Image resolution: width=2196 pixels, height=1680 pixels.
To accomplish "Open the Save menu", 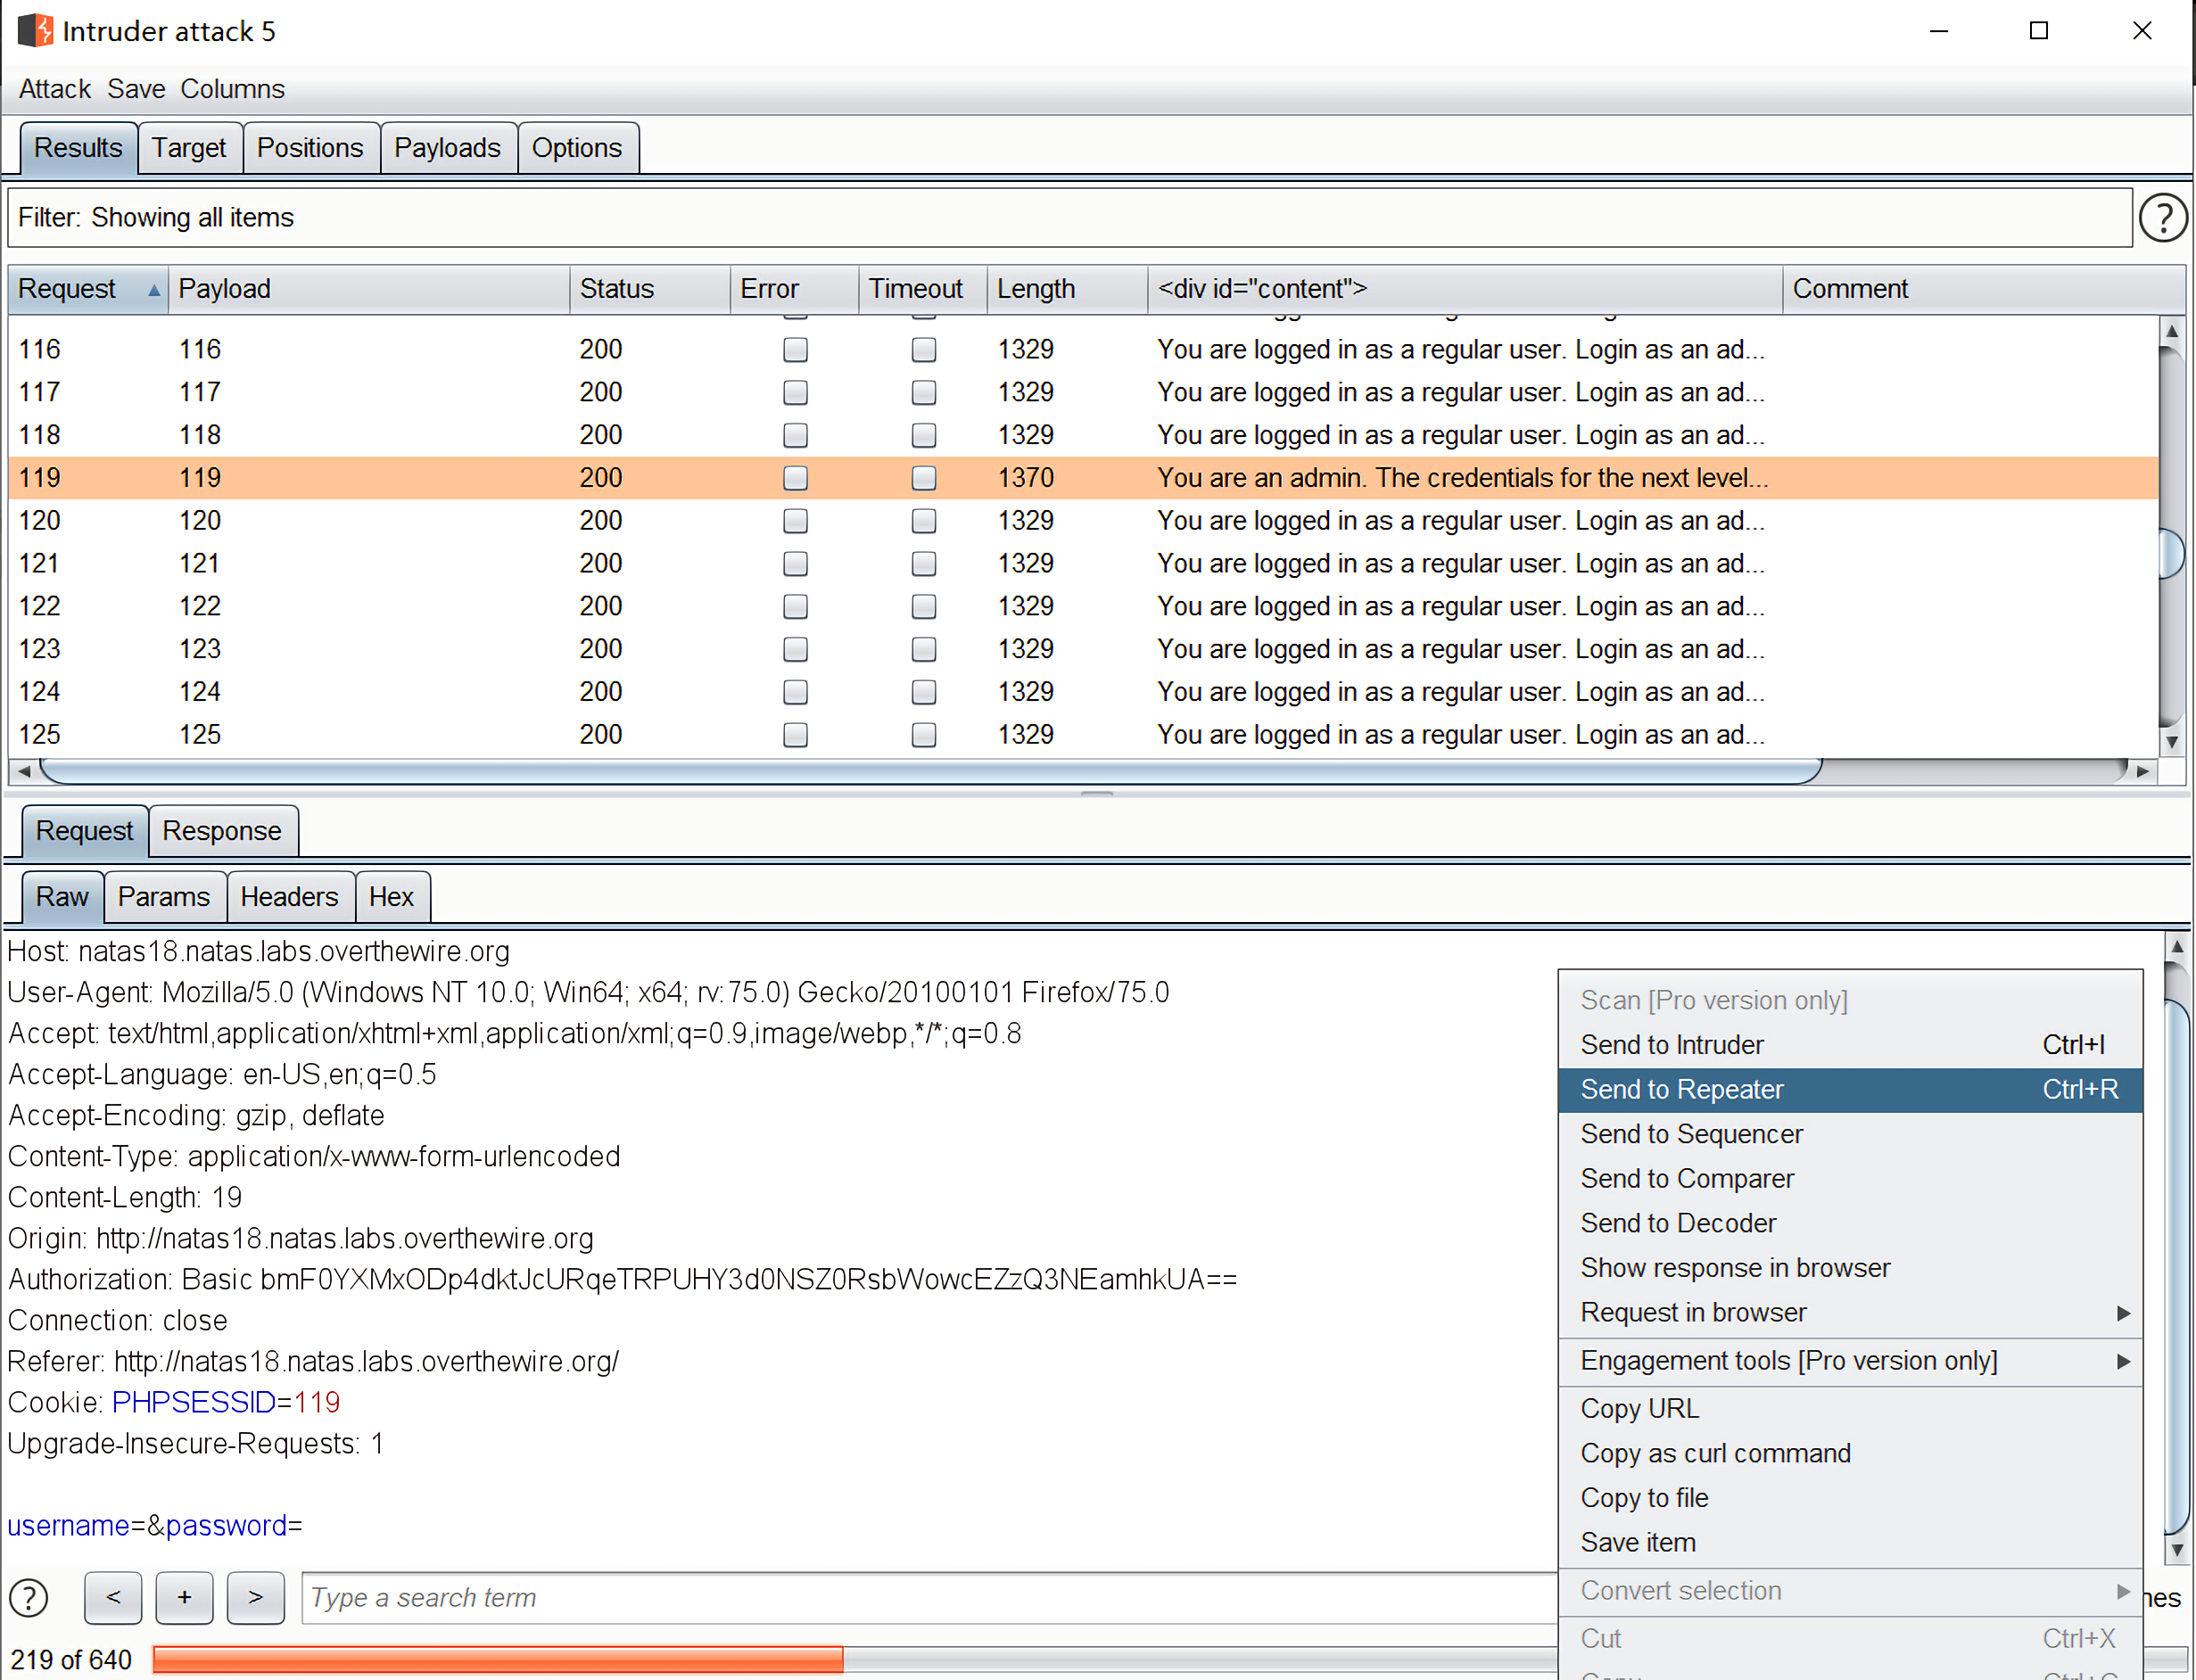I will [x=136, y=89].
